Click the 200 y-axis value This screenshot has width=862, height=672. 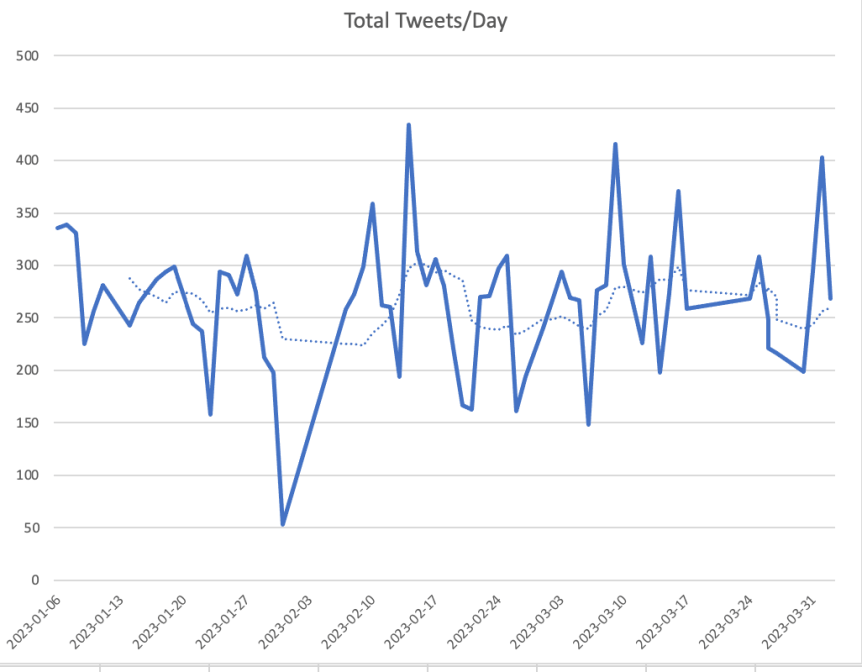26,371
